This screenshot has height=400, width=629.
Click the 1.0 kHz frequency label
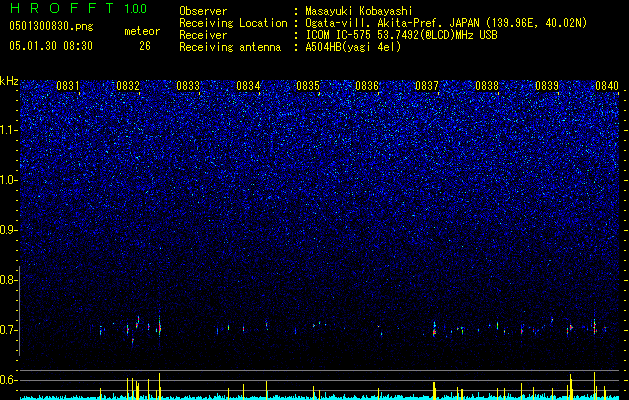(9, 180)
